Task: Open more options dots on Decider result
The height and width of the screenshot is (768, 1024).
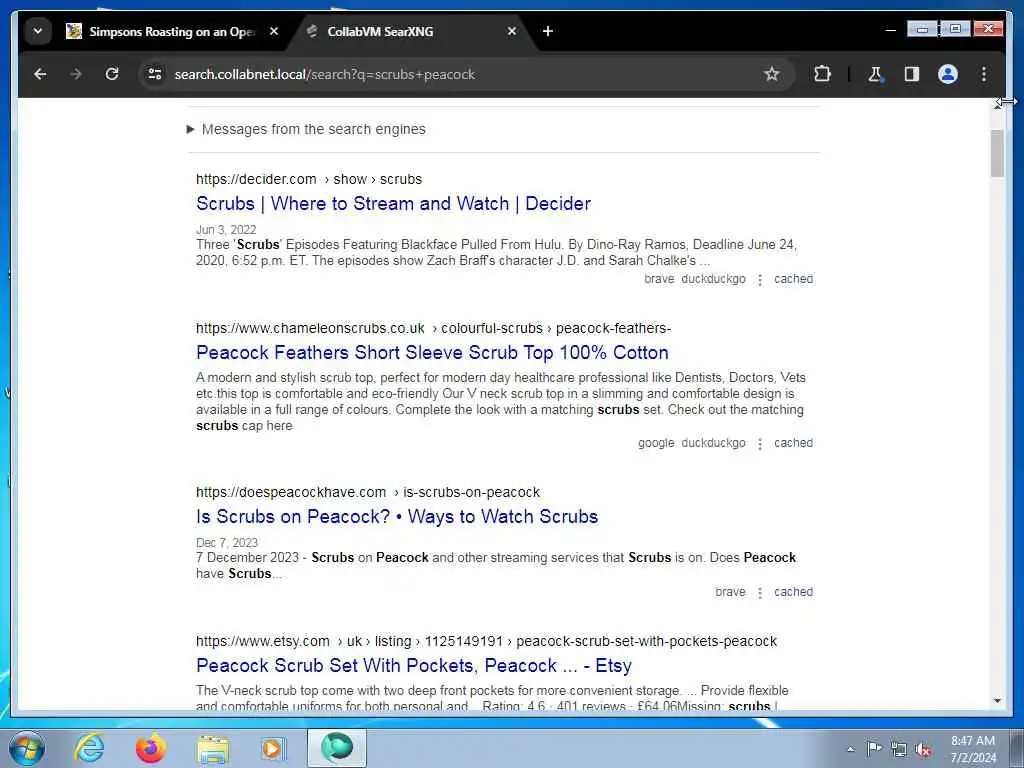Action: [760, 280]
